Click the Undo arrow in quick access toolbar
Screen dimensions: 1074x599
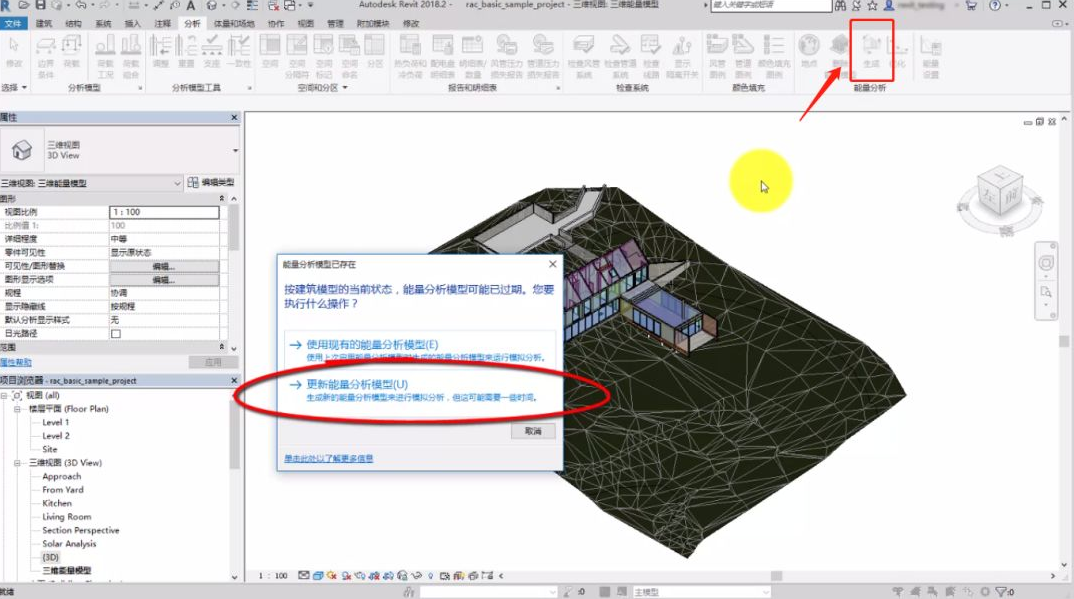pyautogui.click(x=81, y=5)
